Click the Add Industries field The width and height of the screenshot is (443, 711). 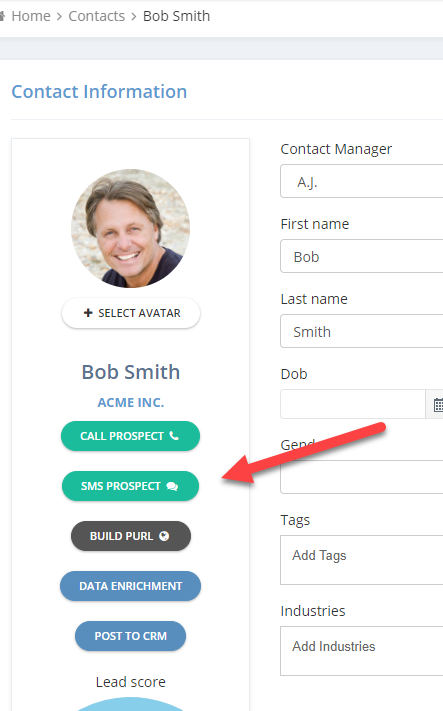pyautogui.click(x=361, y=651)
